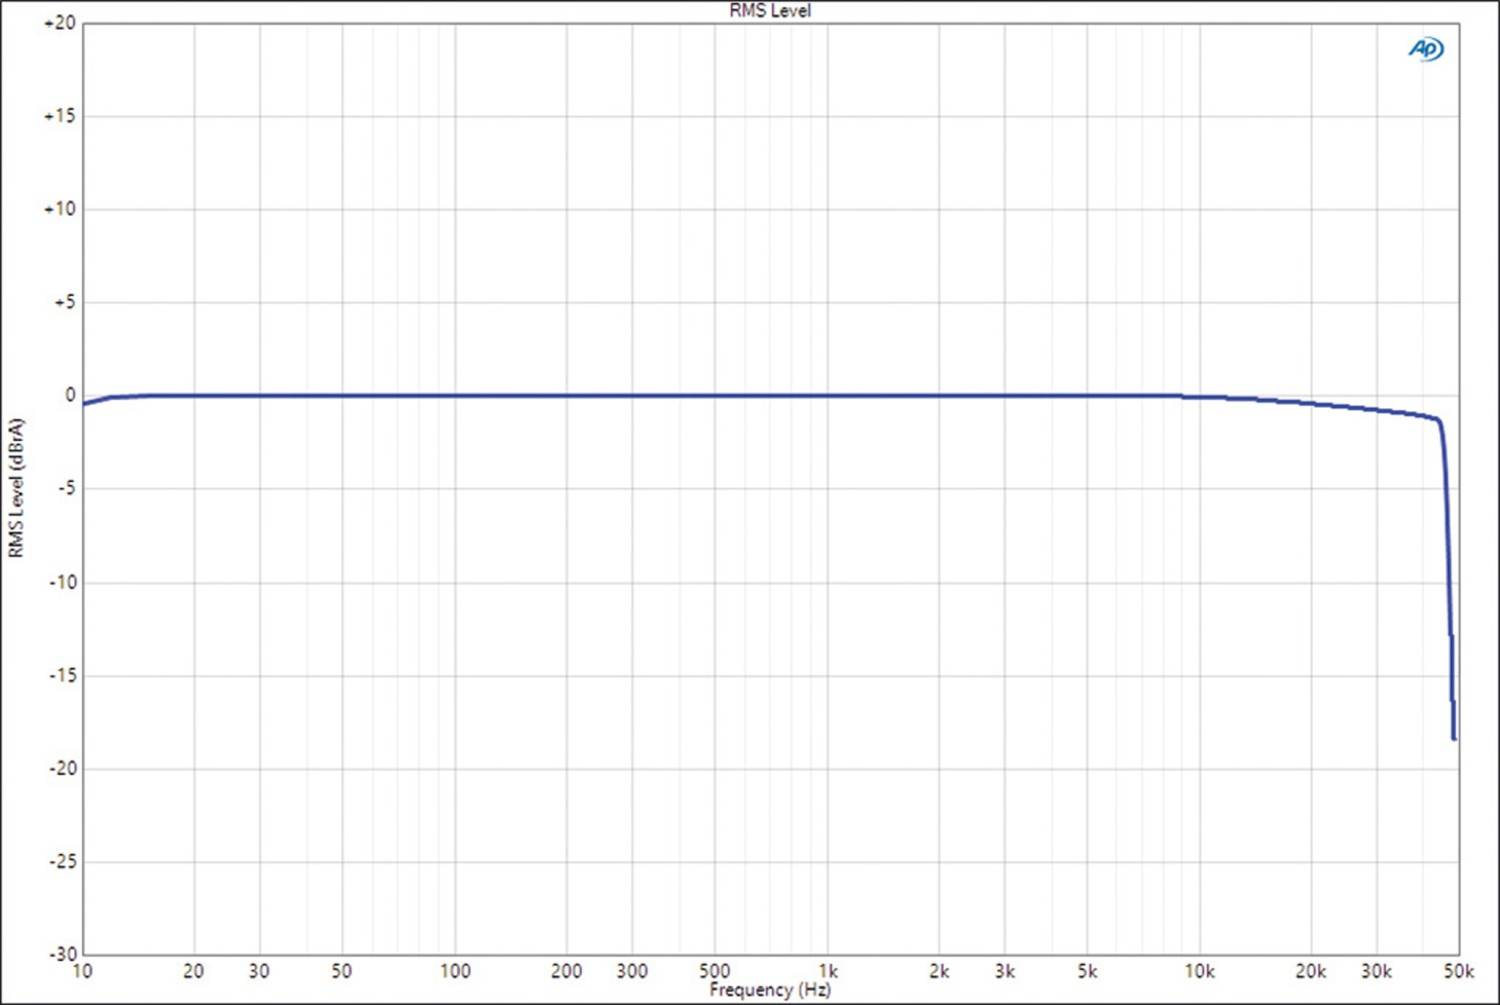Click the '5k' frequency tick label
1500x1005 pixels.
[1087, 970]
